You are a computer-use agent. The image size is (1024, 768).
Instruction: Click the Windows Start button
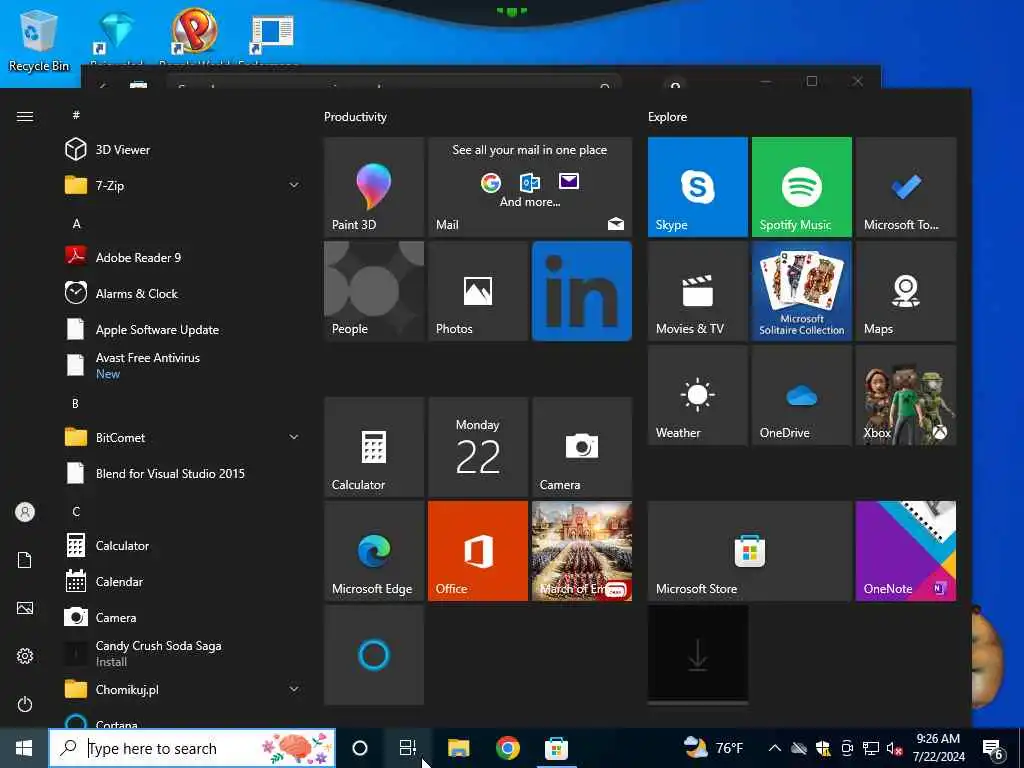[24, 748]
